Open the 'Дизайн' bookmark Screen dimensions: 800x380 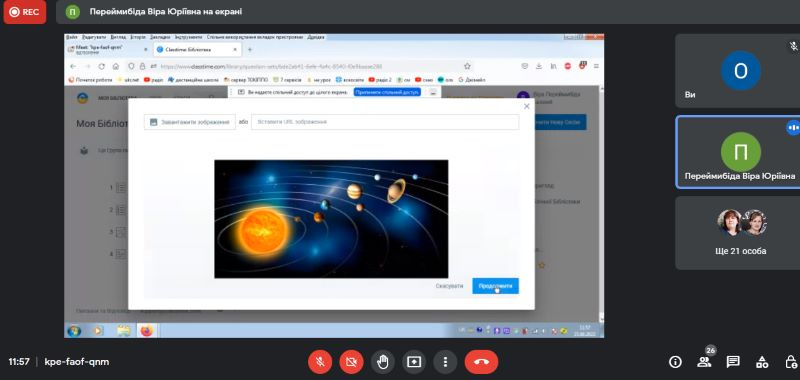[x=472, y=80]
